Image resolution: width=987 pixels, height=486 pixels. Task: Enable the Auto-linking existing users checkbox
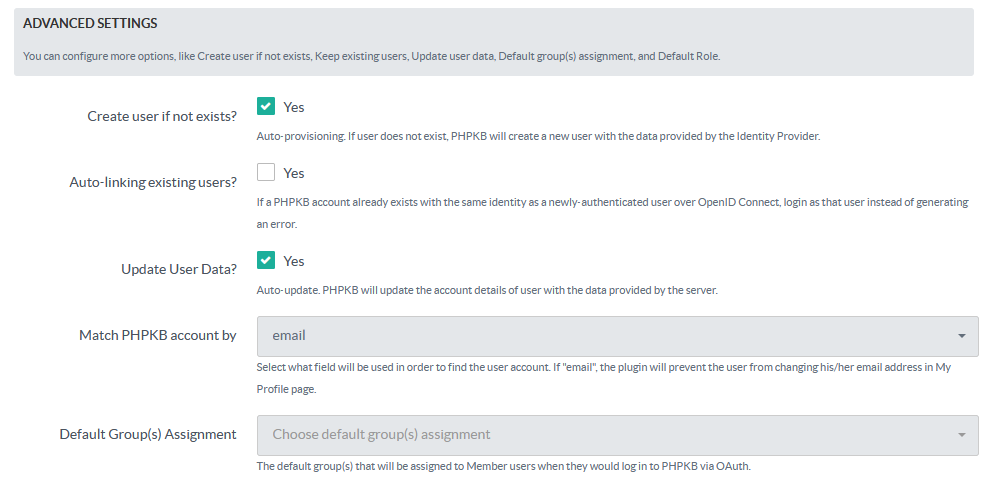(266, 173)
